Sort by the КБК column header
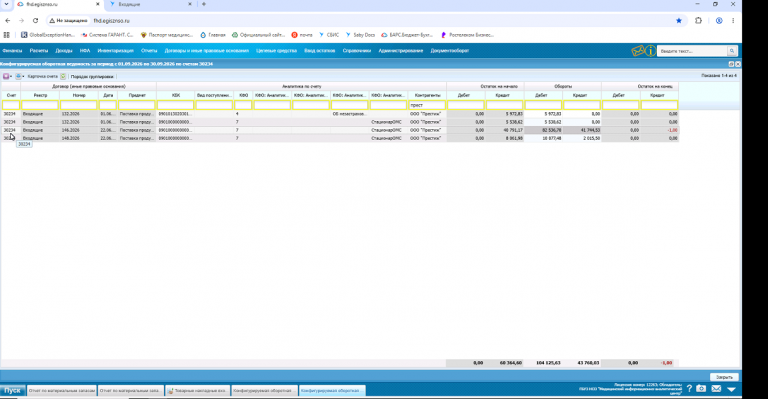This screenshot has height=399, width=768. 175,95
